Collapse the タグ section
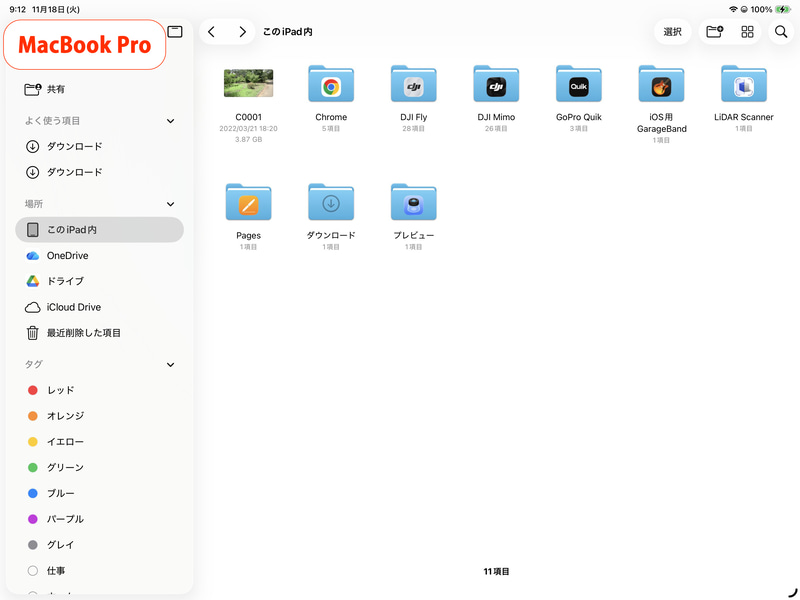 click(x=169, y=364)
